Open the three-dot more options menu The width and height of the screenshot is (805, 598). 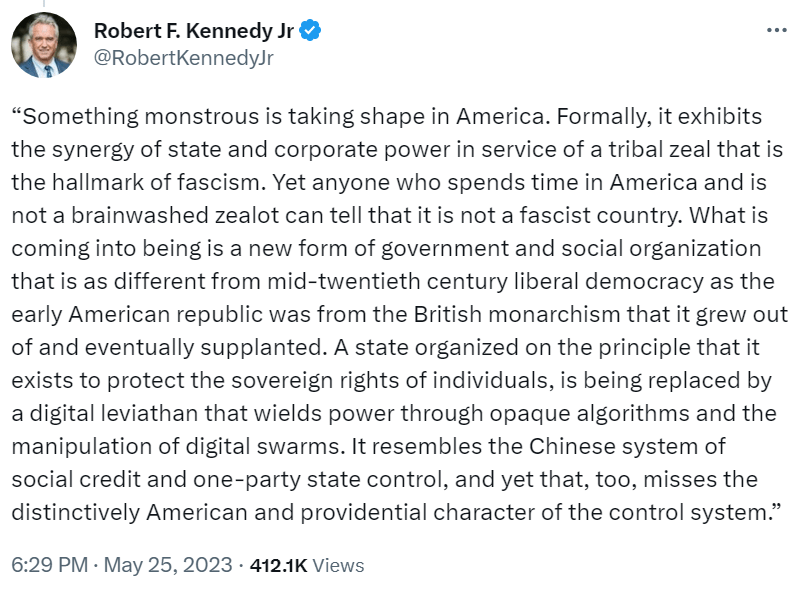[x=776, y=31]
